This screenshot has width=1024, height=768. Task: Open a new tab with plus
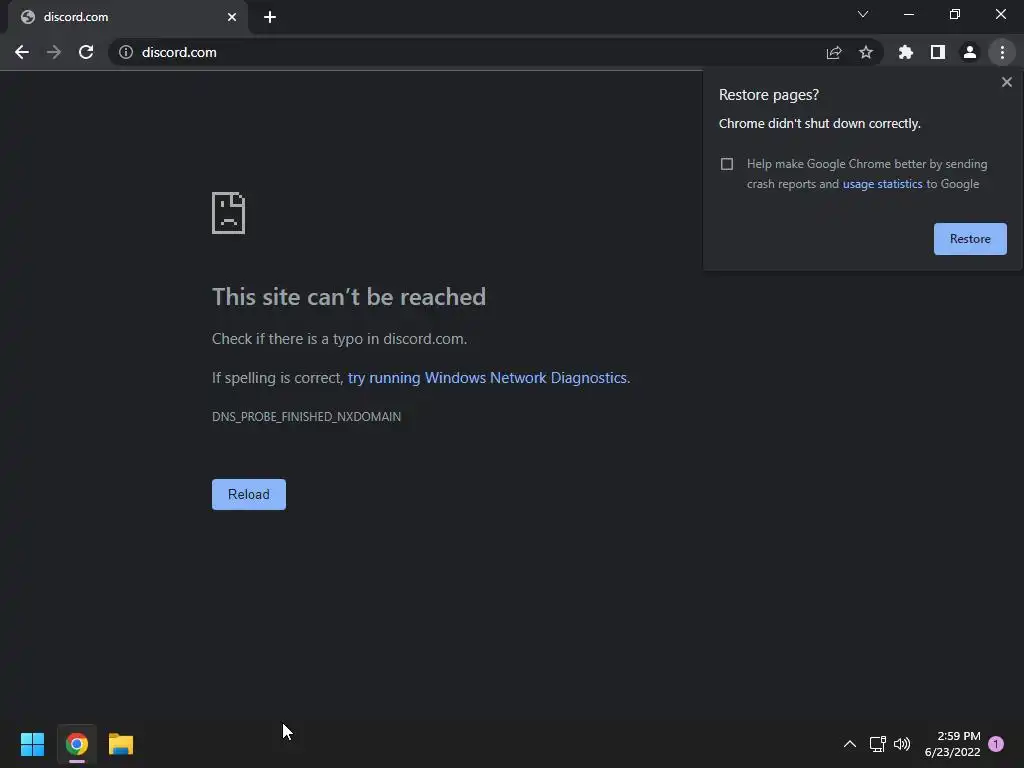pyautogui.click(x=270, y=17)
